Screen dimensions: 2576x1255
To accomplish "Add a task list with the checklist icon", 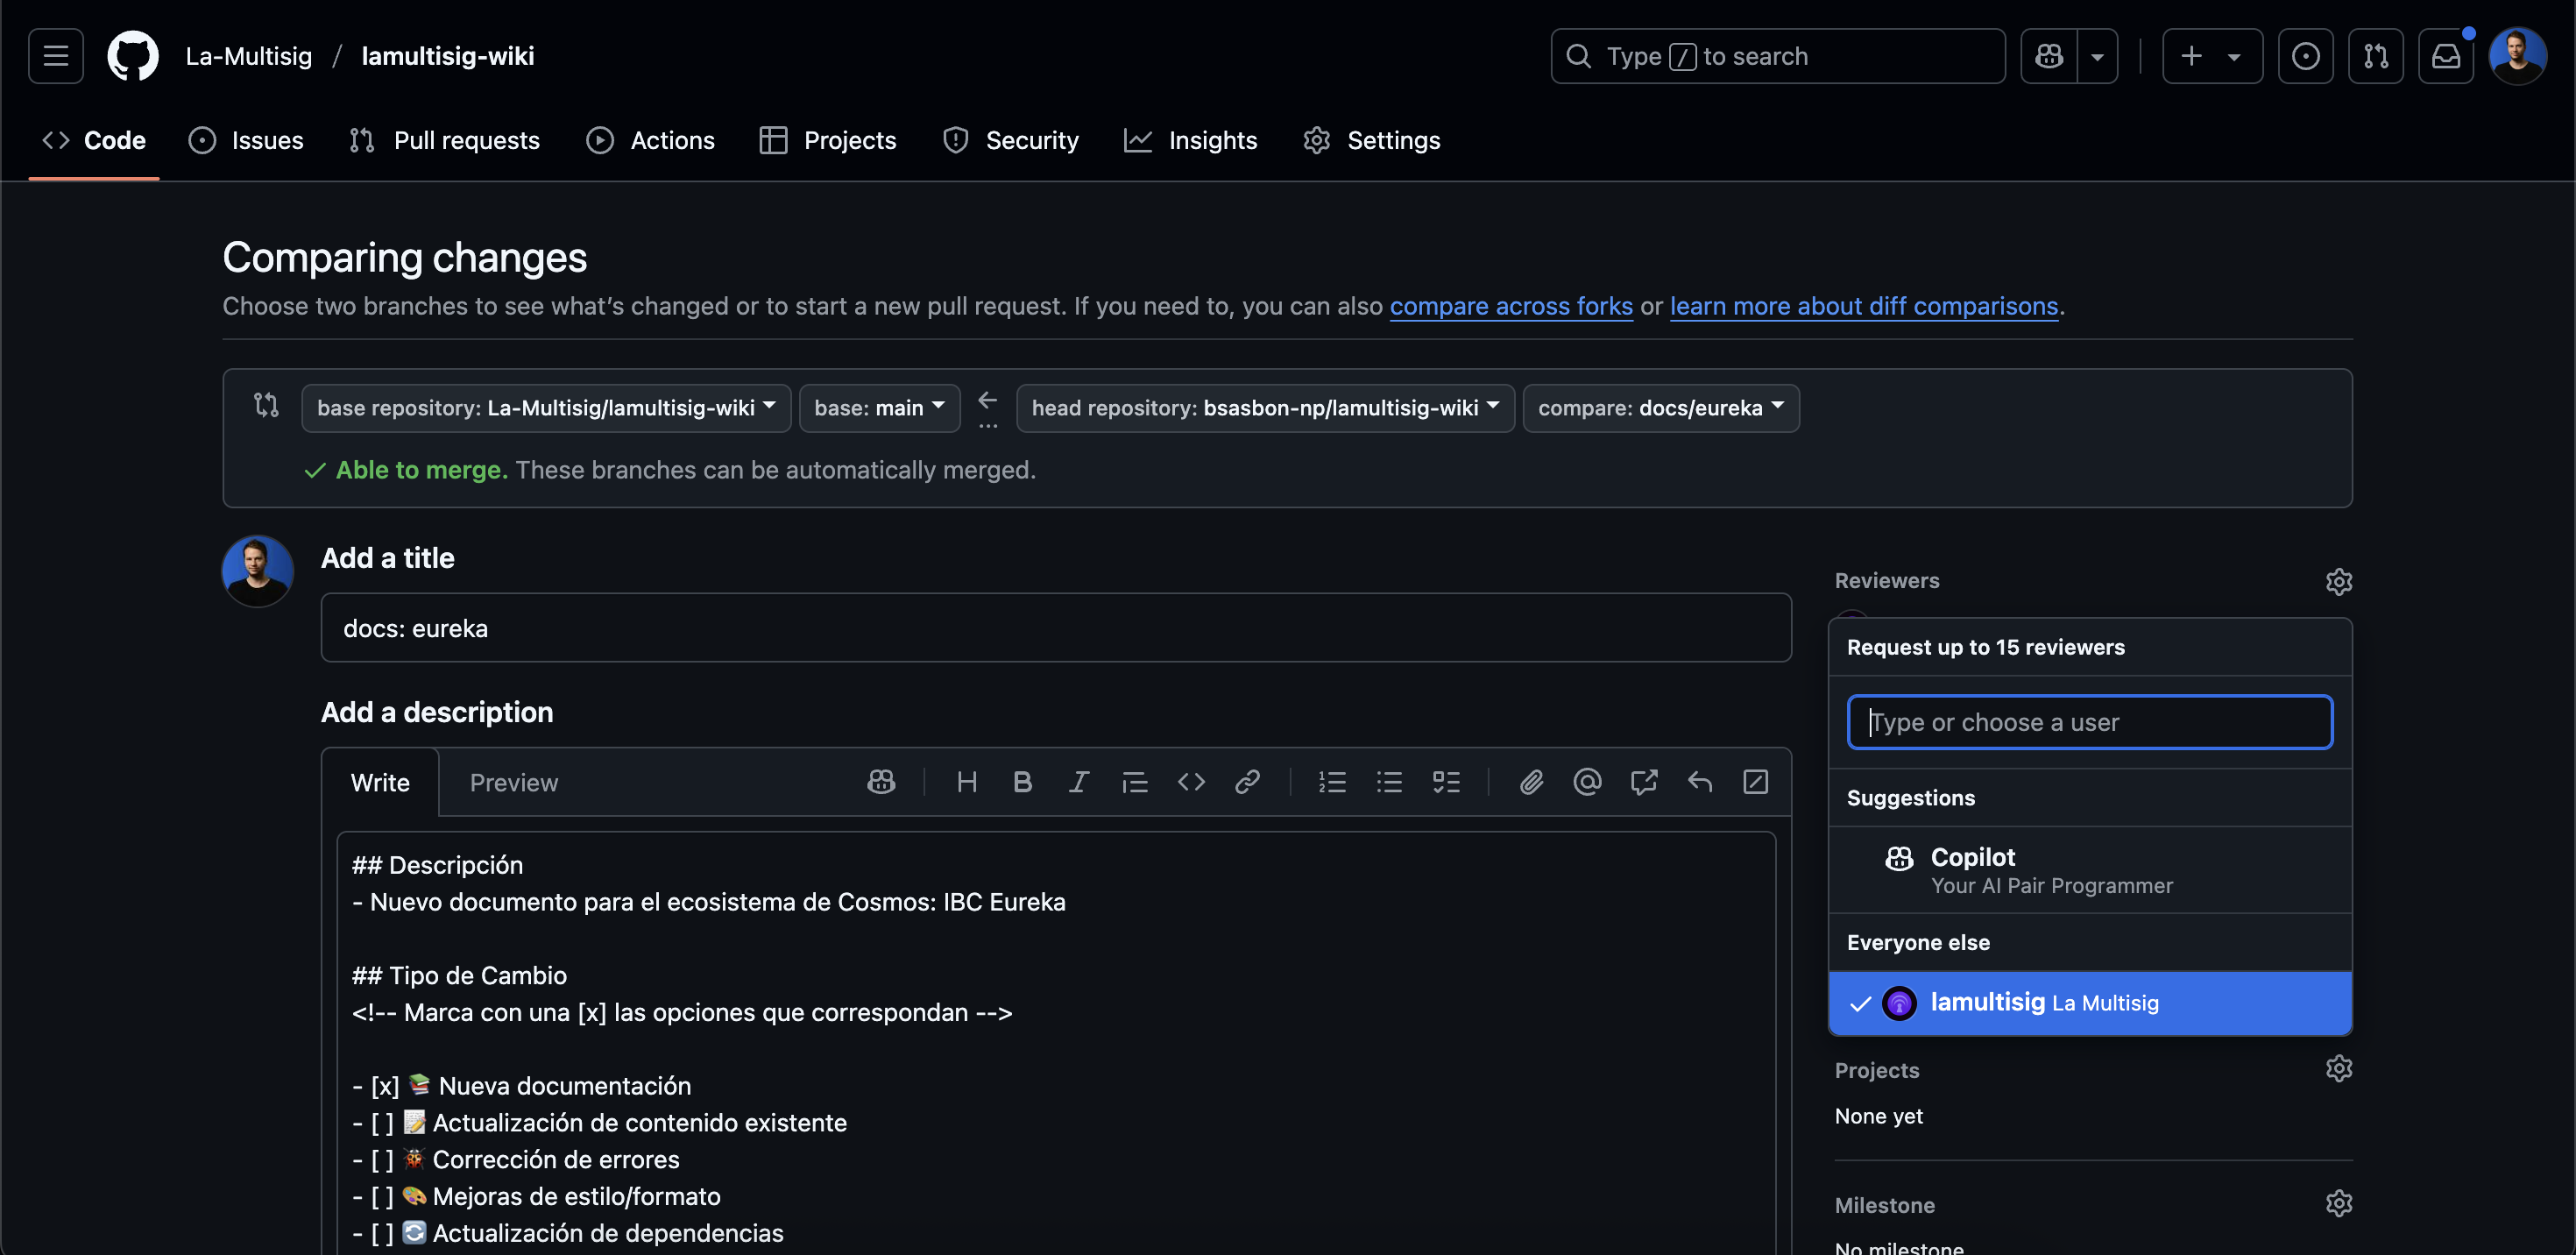I will pos(1446,782).
